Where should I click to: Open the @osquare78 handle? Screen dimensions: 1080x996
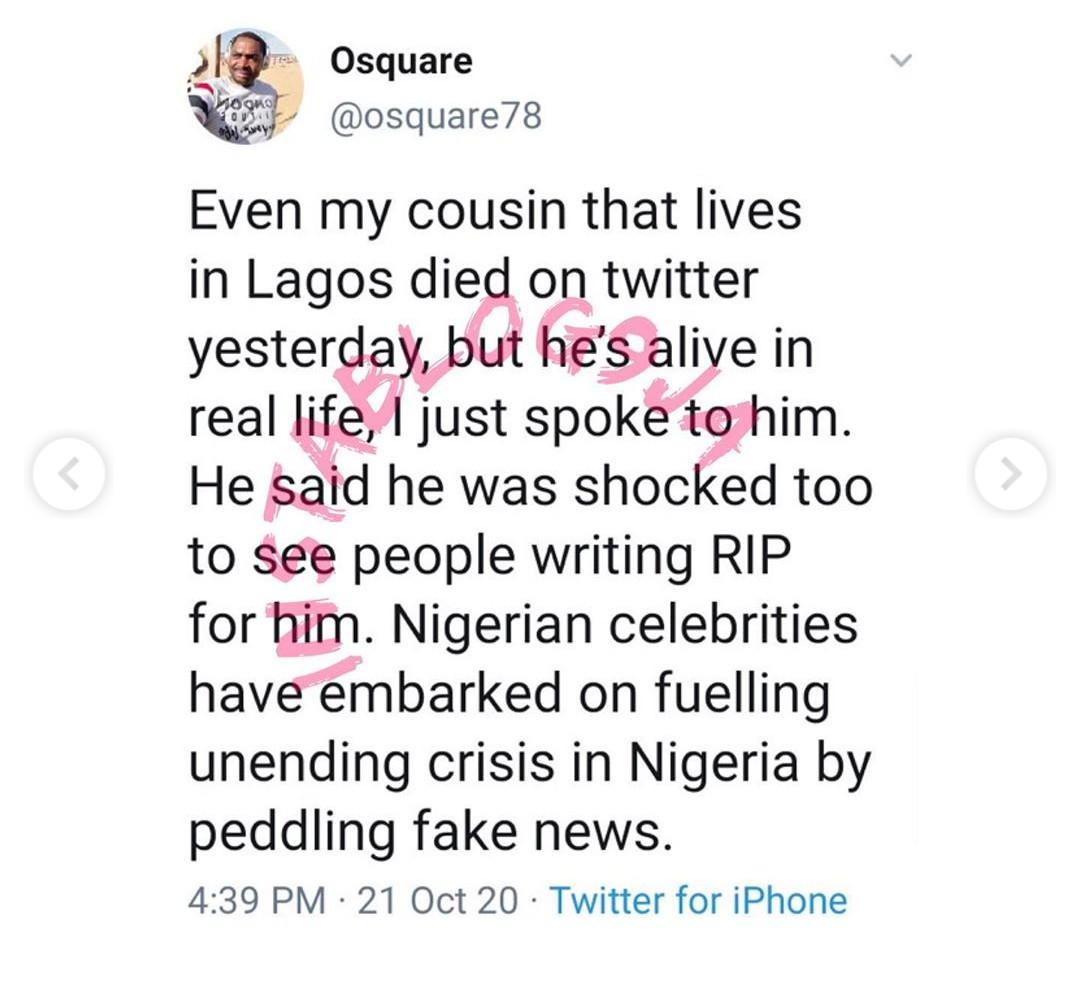pyautogui.click(x=435, y=116)
